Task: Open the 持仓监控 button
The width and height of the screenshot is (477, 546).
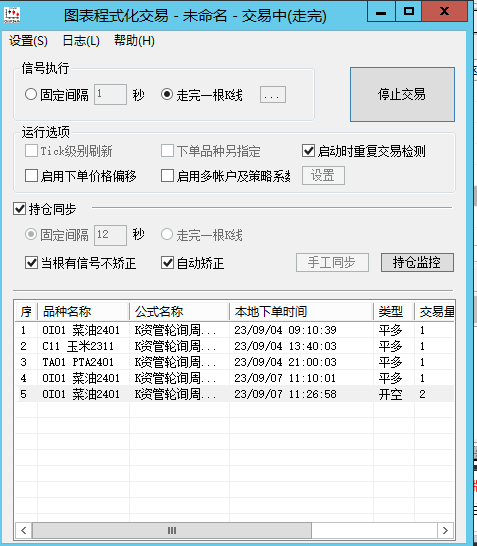Action: click(417, 262)
